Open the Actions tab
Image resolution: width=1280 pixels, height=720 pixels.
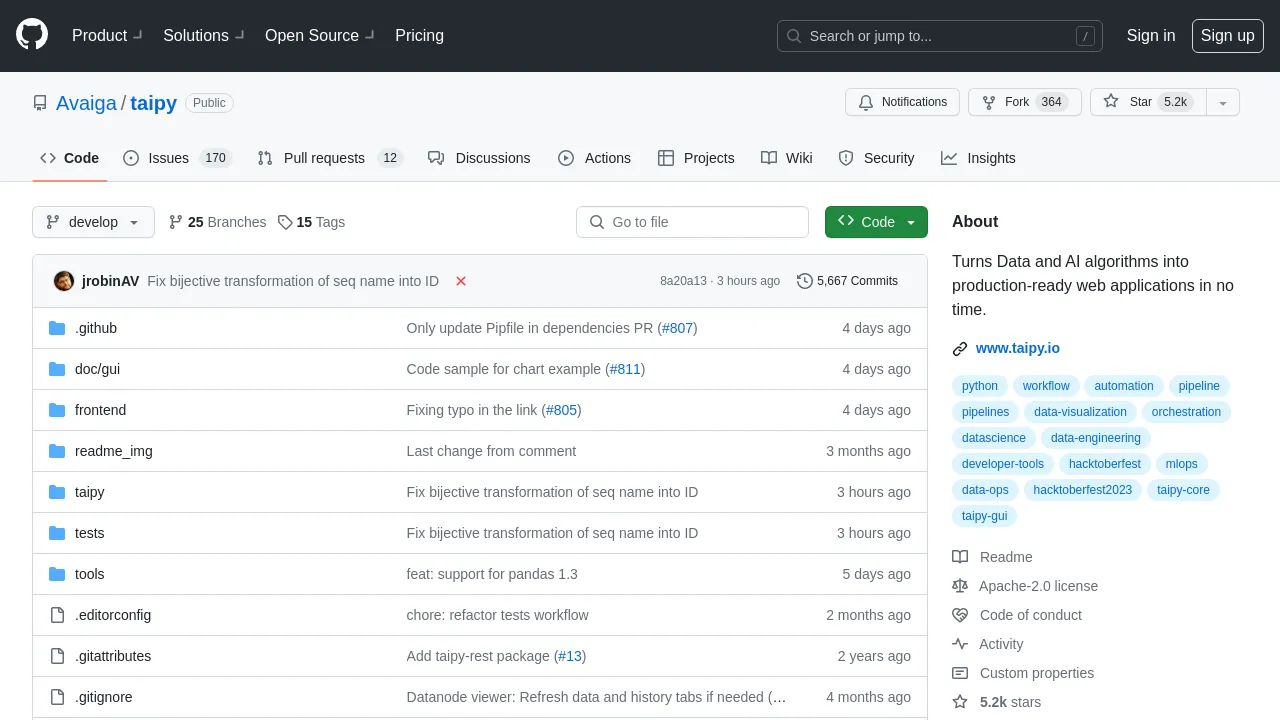[594, 158]
